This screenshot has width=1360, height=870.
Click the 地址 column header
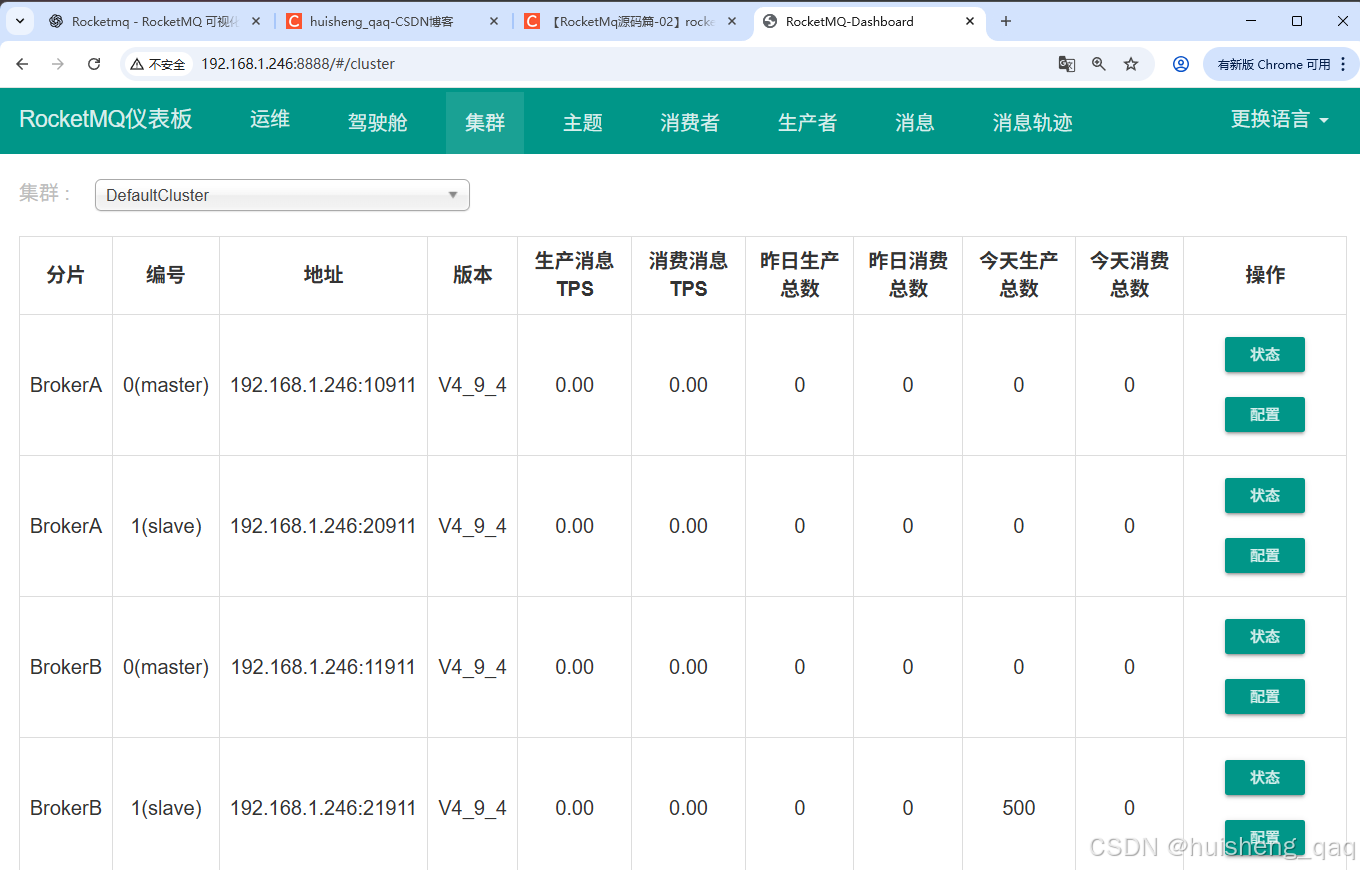click(x=324, y=275)
